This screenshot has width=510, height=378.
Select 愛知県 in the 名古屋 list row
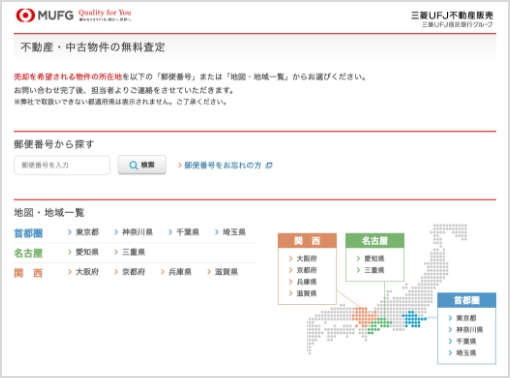[x=87, y=252]
